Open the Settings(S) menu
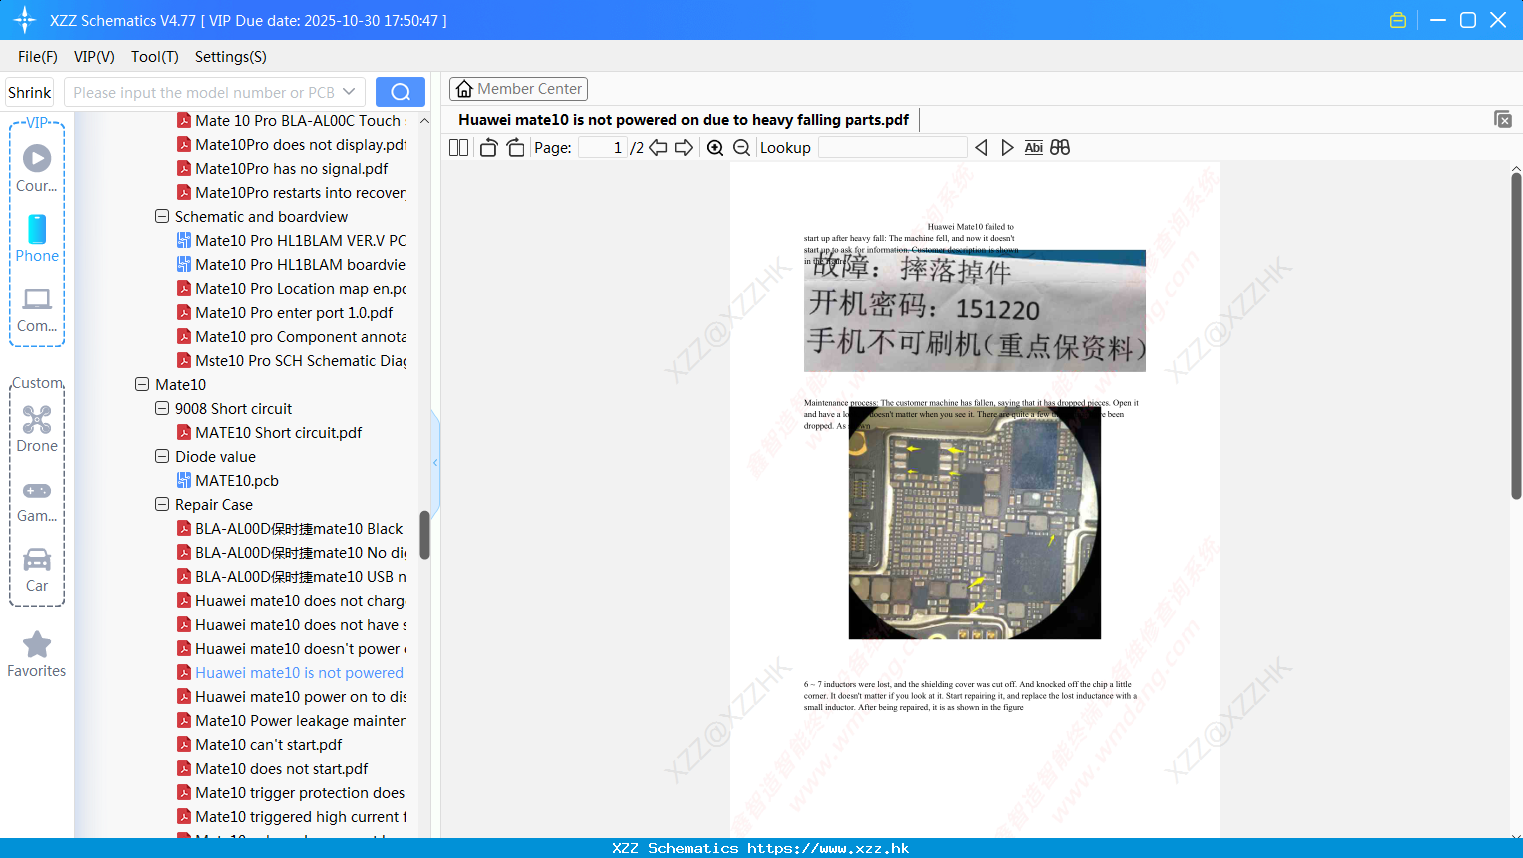1523x858 pixels. (231, 57)
